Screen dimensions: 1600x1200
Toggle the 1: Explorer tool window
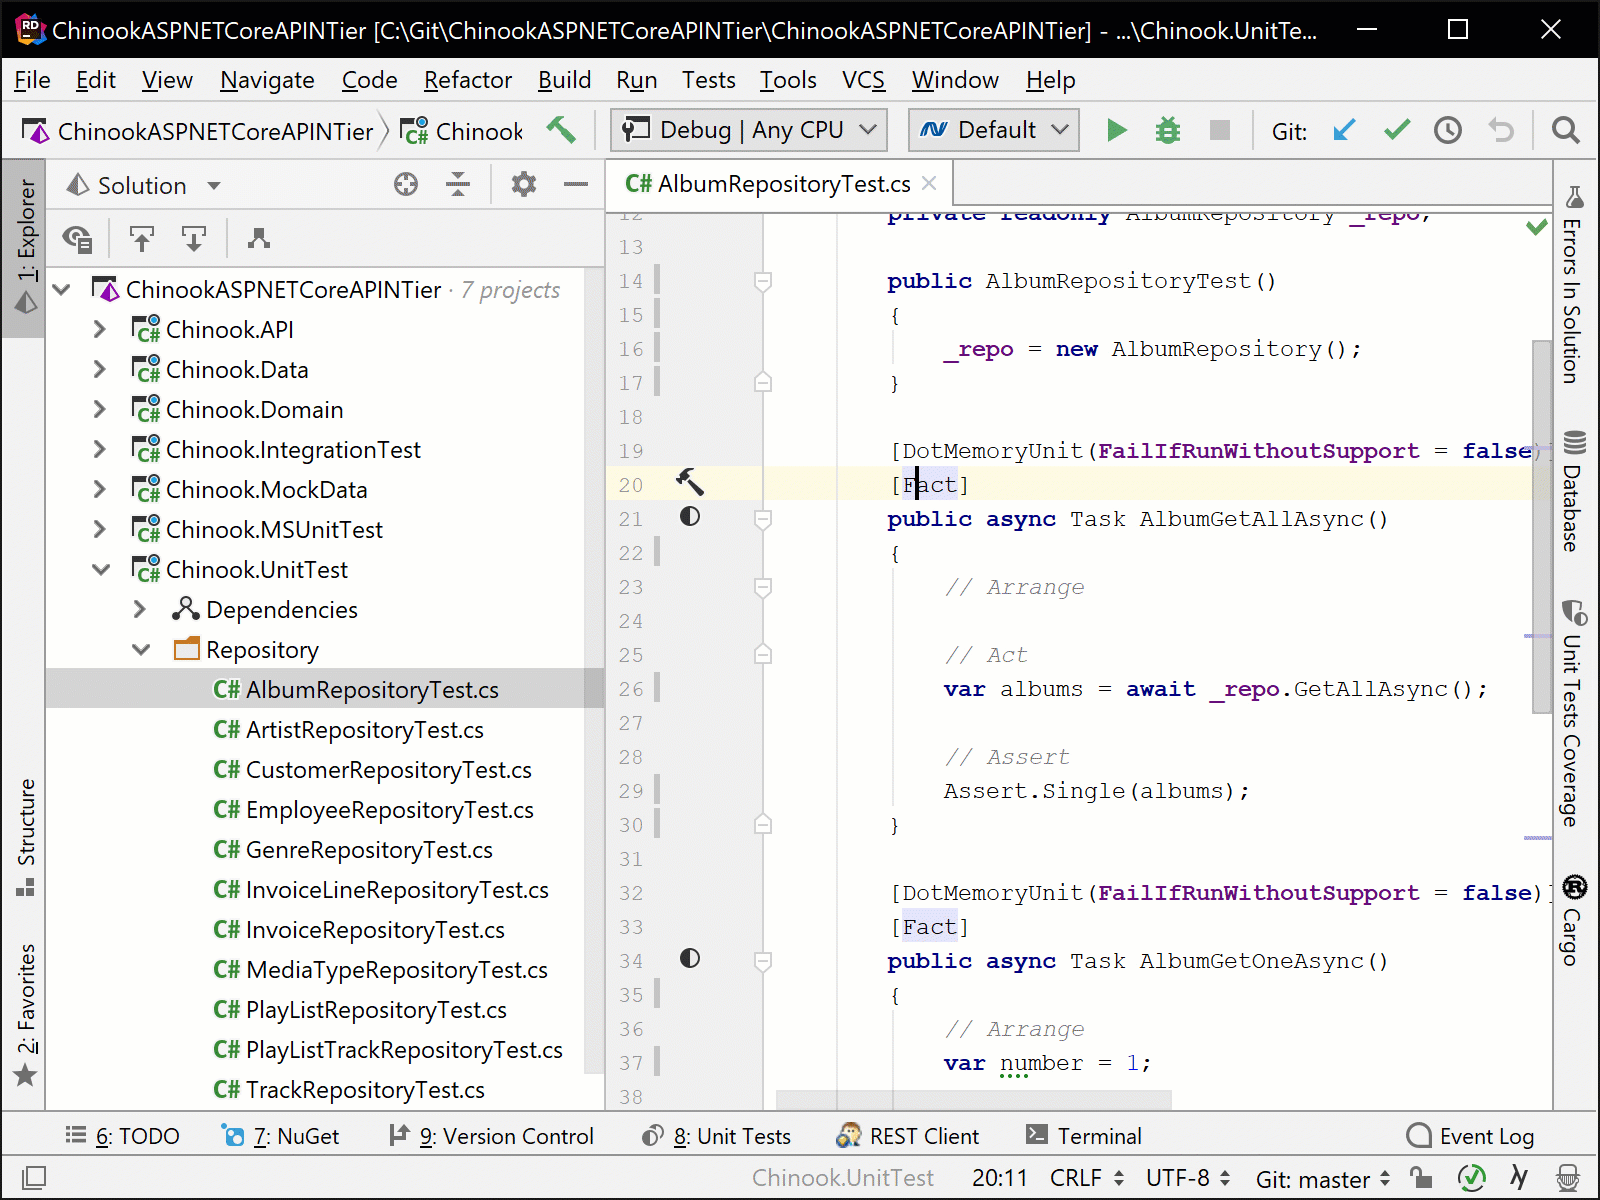tap(25, 246)
